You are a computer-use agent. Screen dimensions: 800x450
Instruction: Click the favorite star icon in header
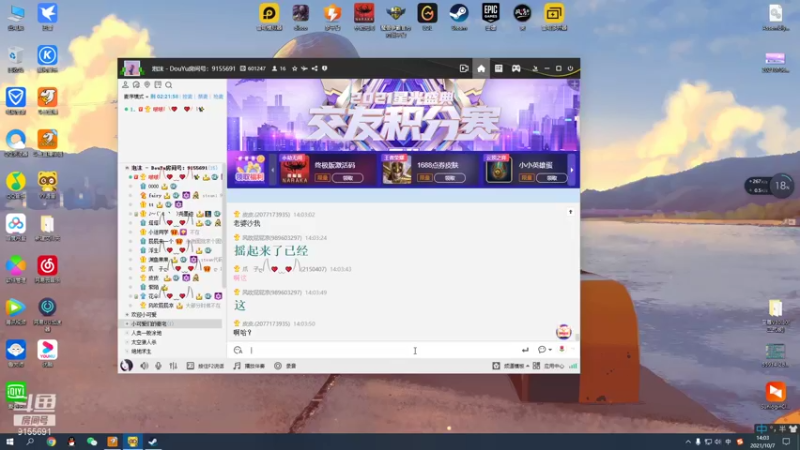coord(294,68)
